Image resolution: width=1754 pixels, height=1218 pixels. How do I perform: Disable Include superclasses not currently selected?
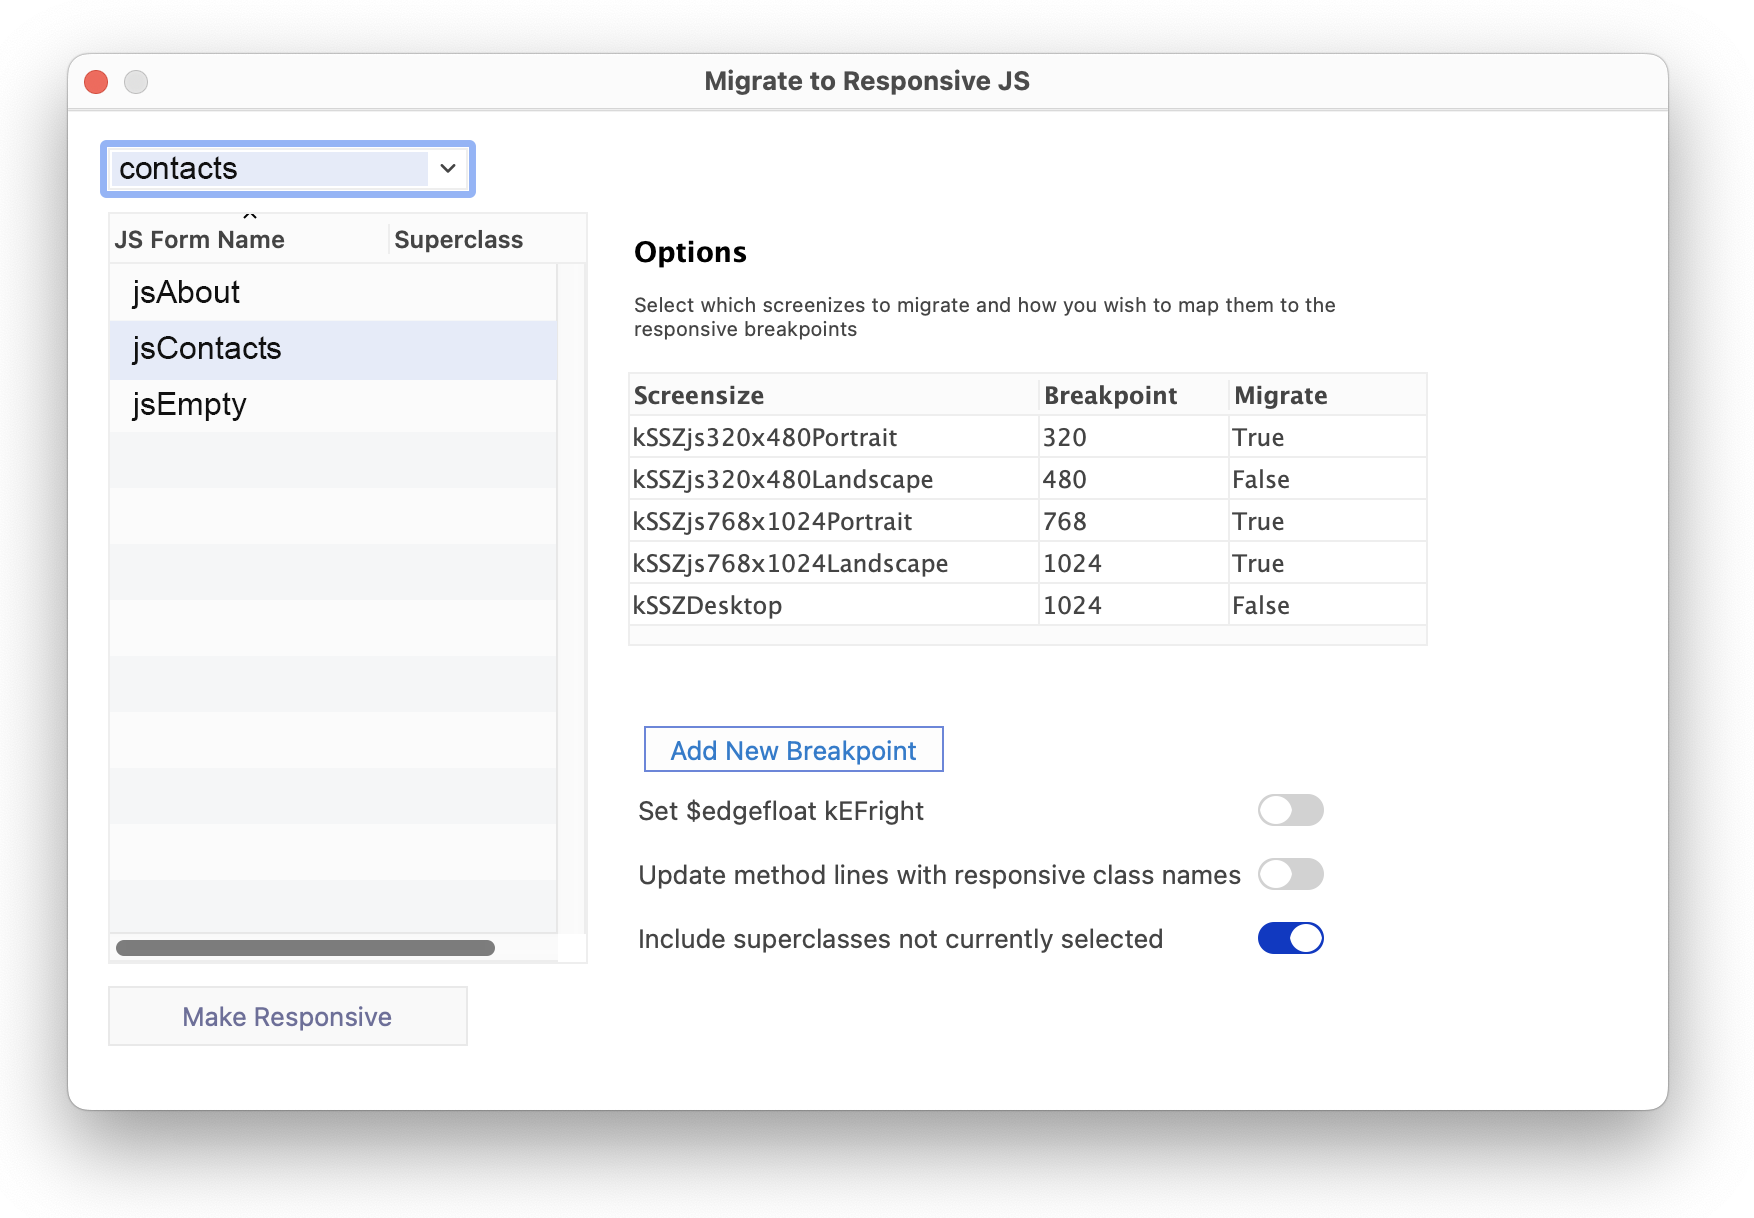click(x=1290, y=938)
